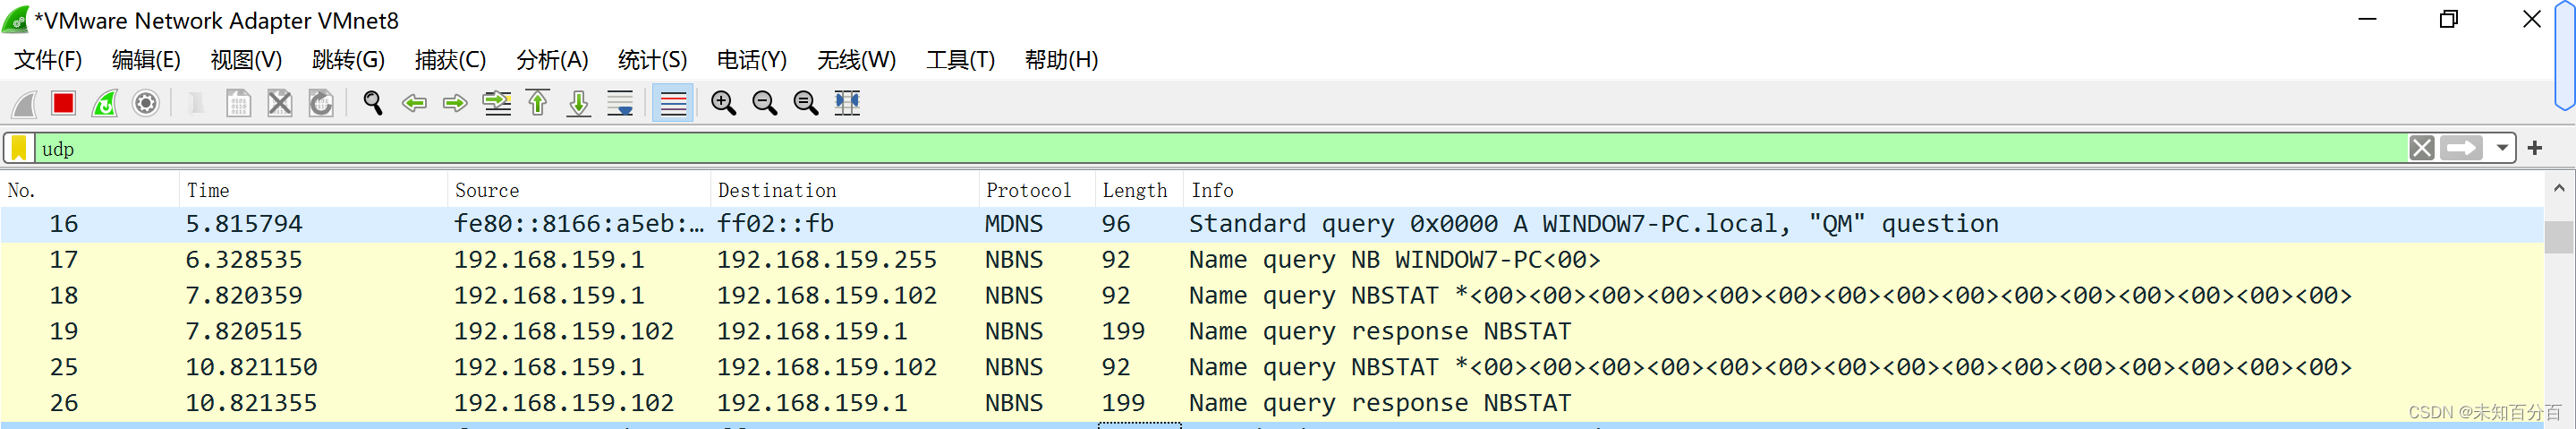The width and height of the screenshot is (2576, 429).
Task: Open the 电话(Y) menu
Action: coord(752,60)
